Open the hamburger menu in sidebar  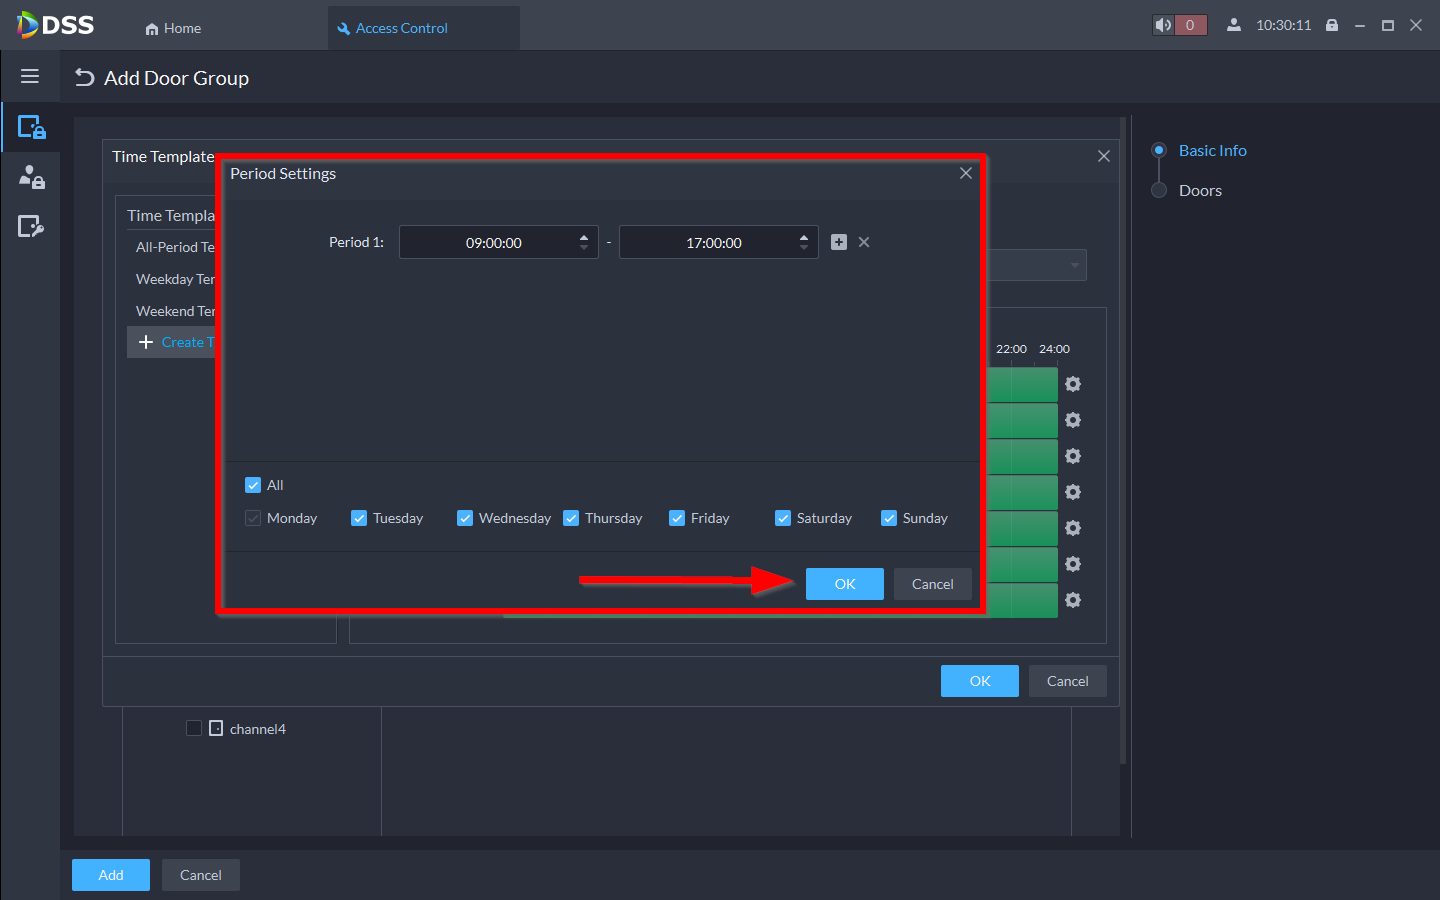tap(30, 77)
